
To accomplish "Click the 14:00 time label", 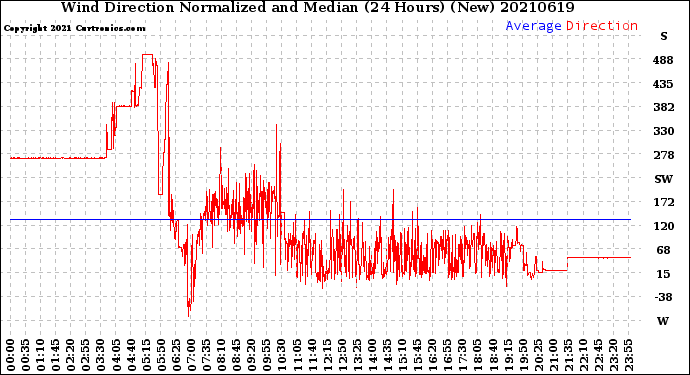I will pyautogui.click(x=373, y=355).
